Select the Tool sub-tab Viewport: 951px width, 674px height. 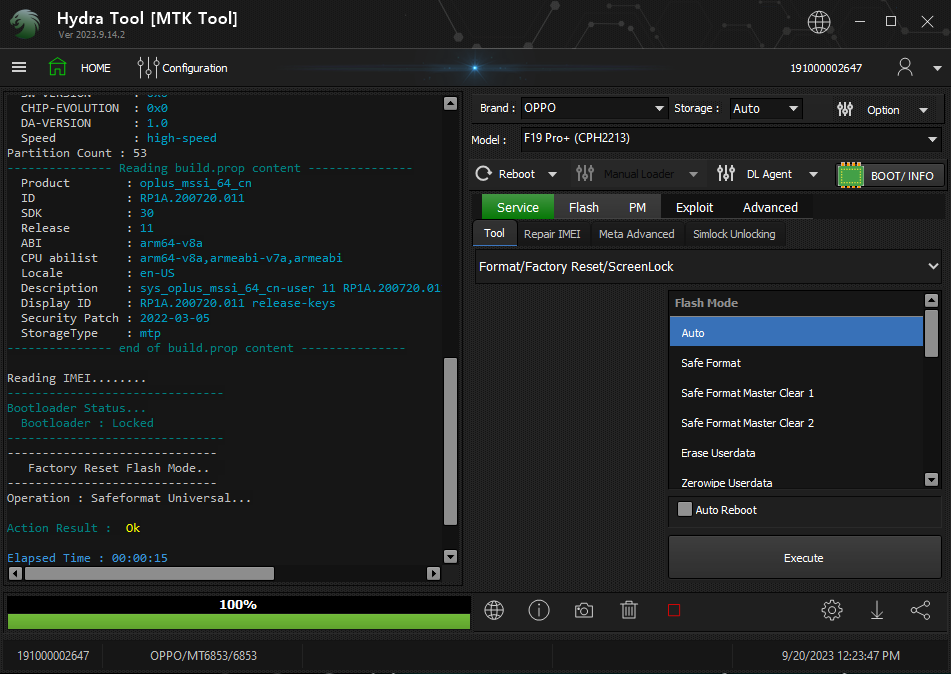[494, 234]
